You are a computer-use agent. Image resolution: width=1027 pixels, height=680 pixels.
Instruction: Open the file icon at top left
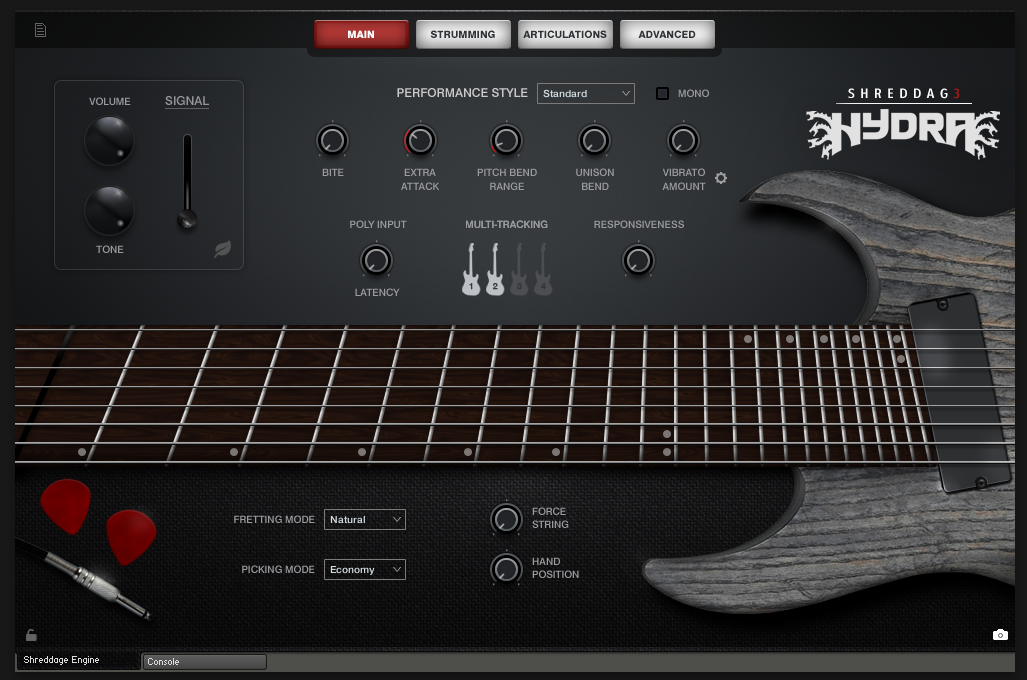[40, 30]
